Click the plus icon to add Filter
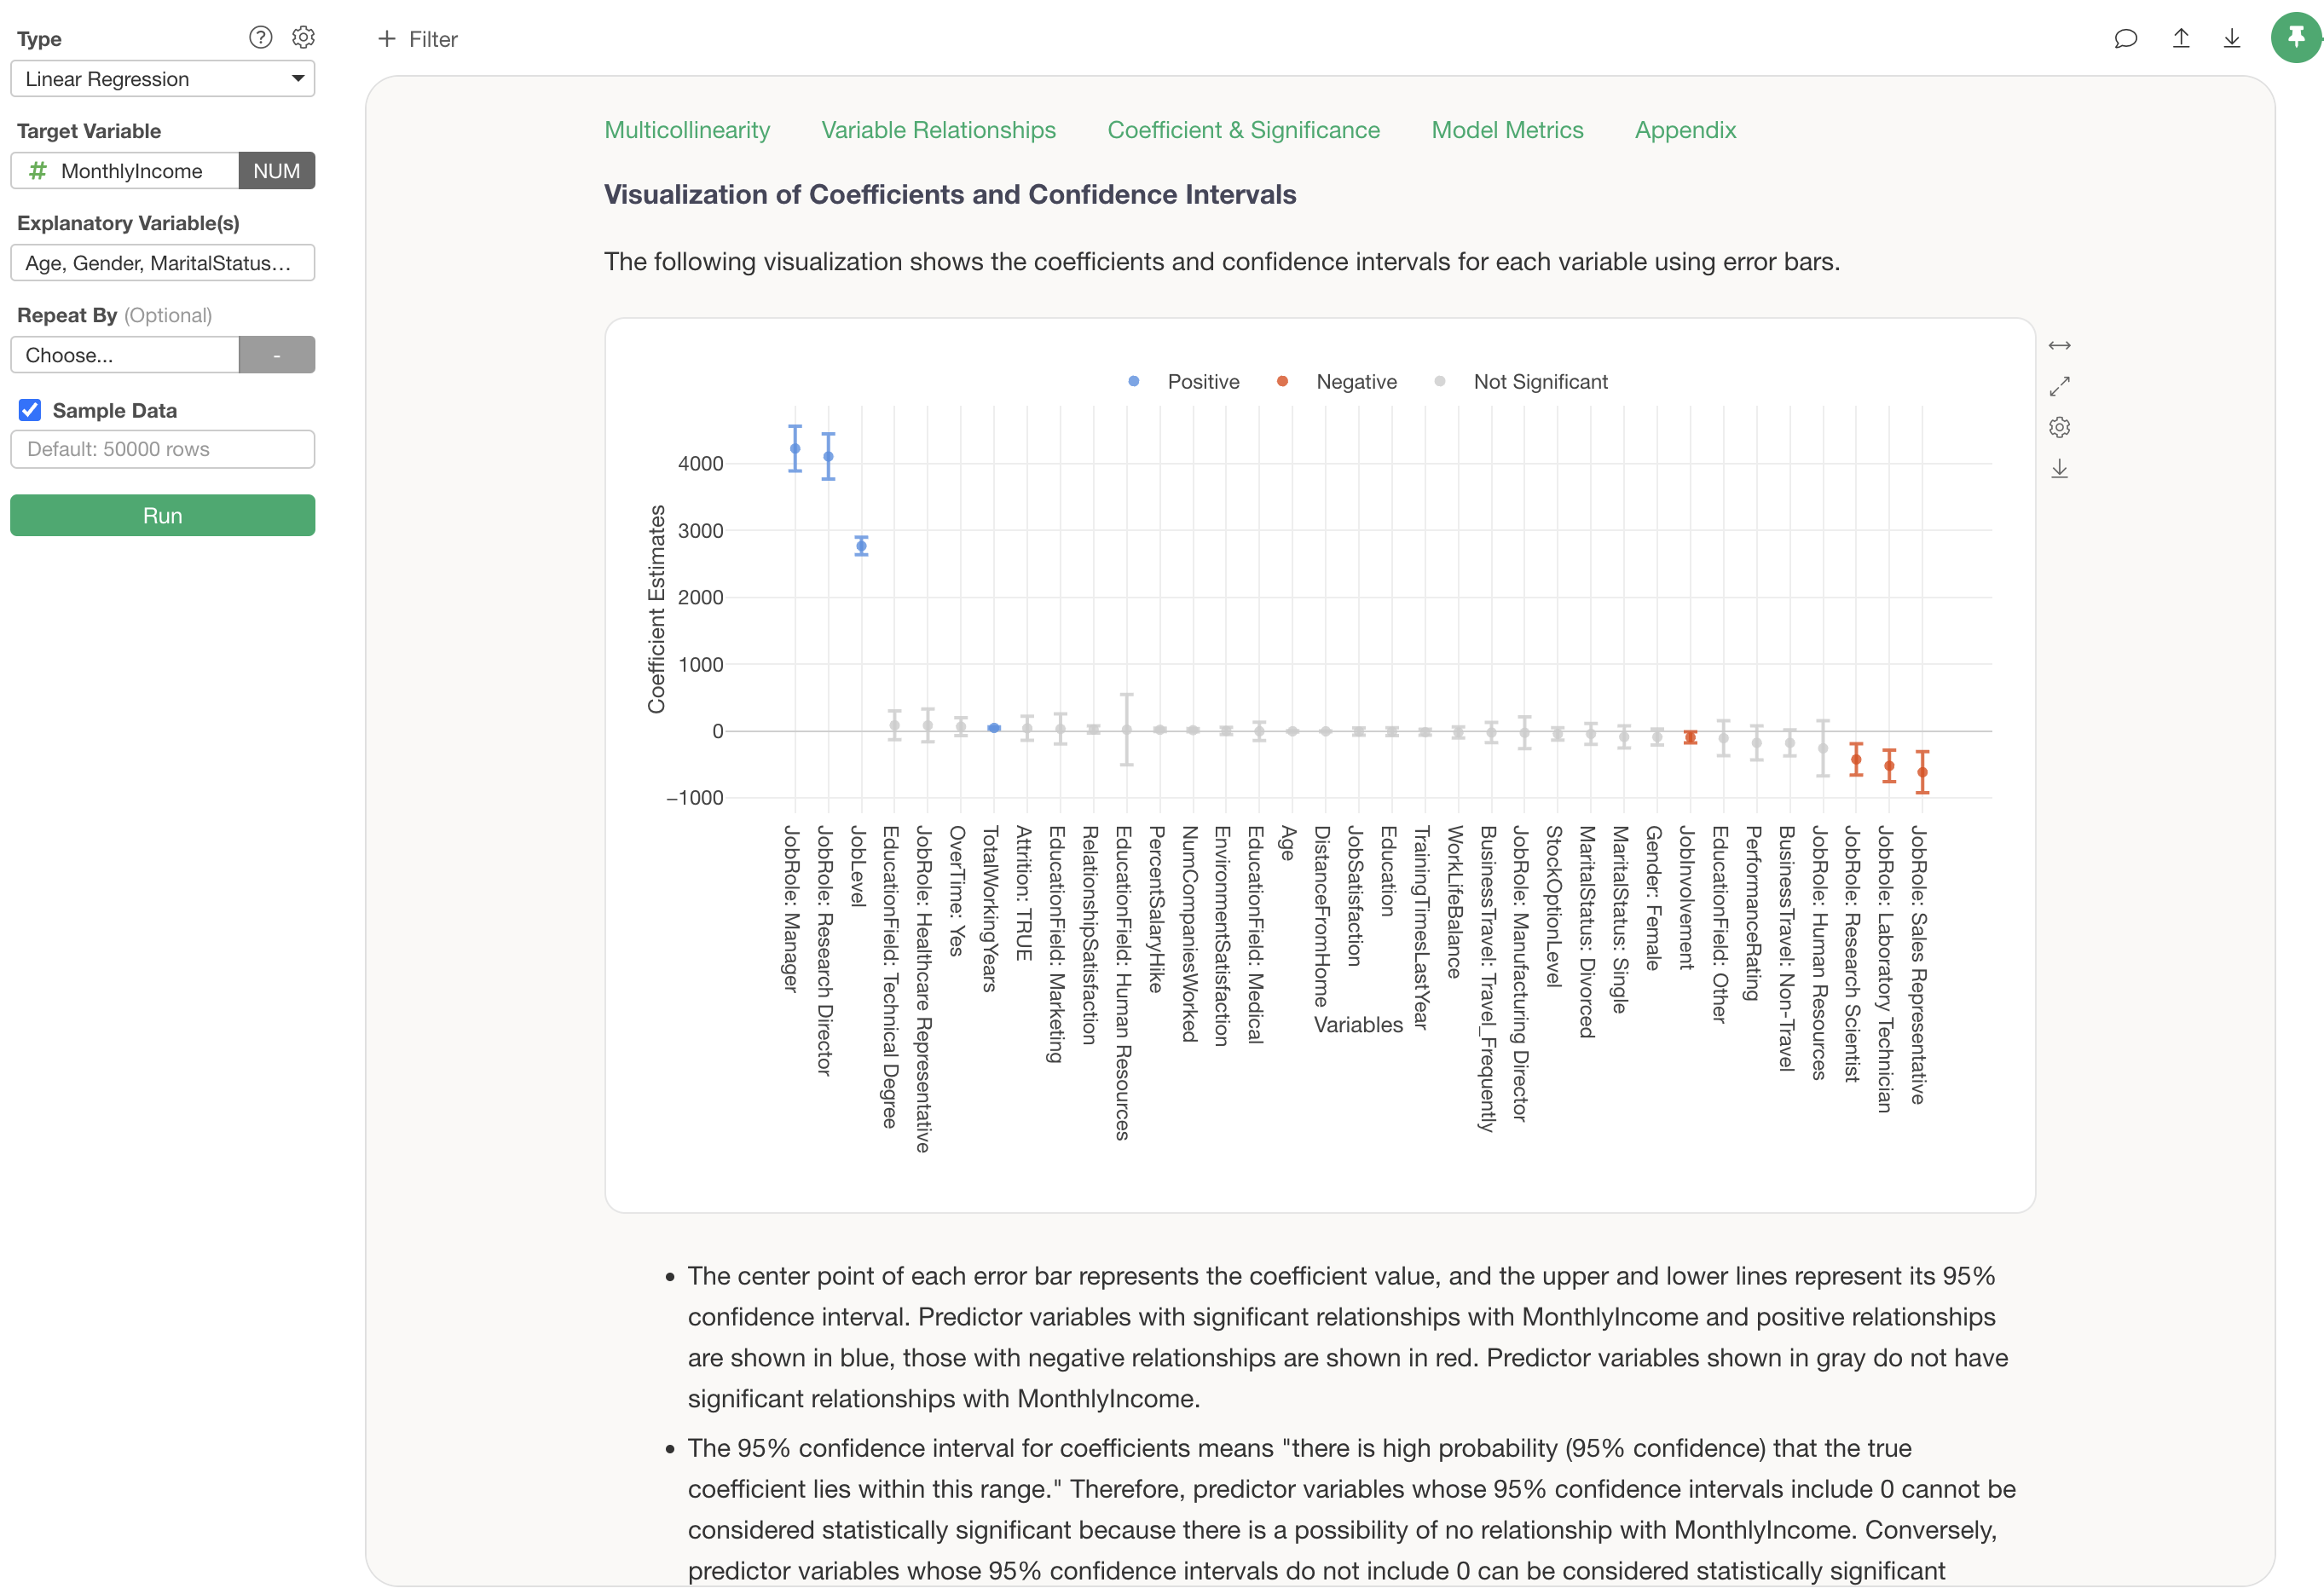2324x1594 pixels. coord(386,39)
